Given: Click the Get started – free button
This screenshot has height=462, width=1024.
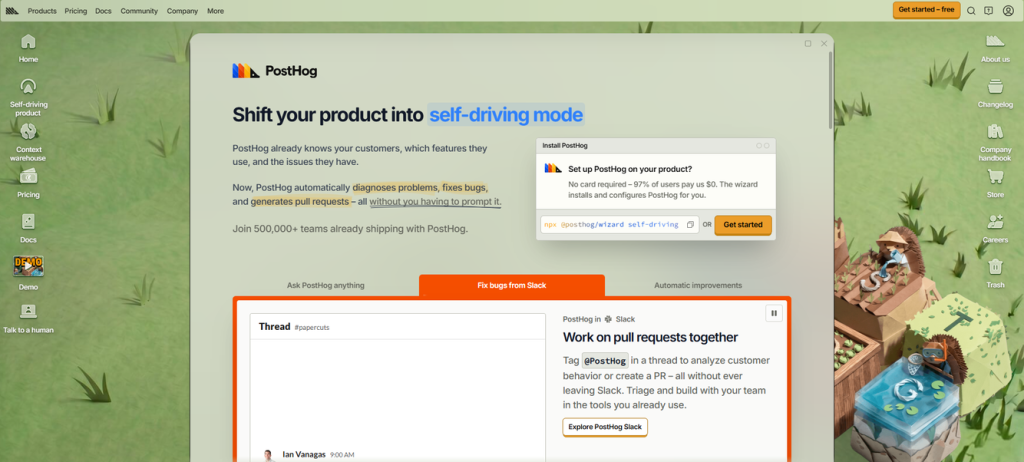Looking at the screenshot, I should click(927, 10).
